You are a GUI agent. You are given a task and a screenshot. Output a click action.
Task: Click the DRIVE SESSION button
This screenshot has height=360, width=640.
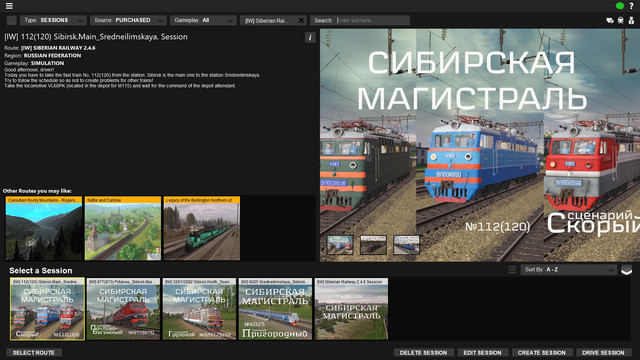tap(603, 352)
